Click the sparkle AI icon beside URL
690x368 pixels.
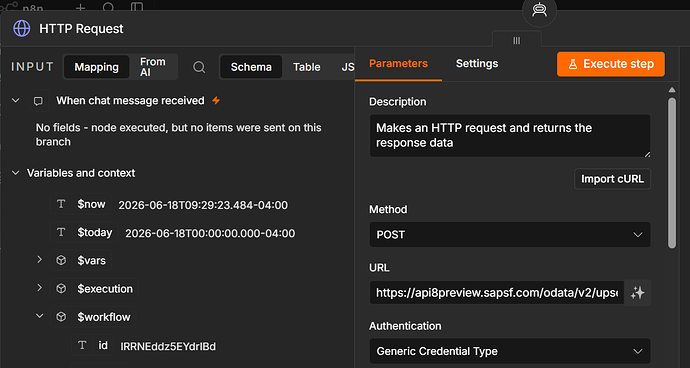point(637,293)
